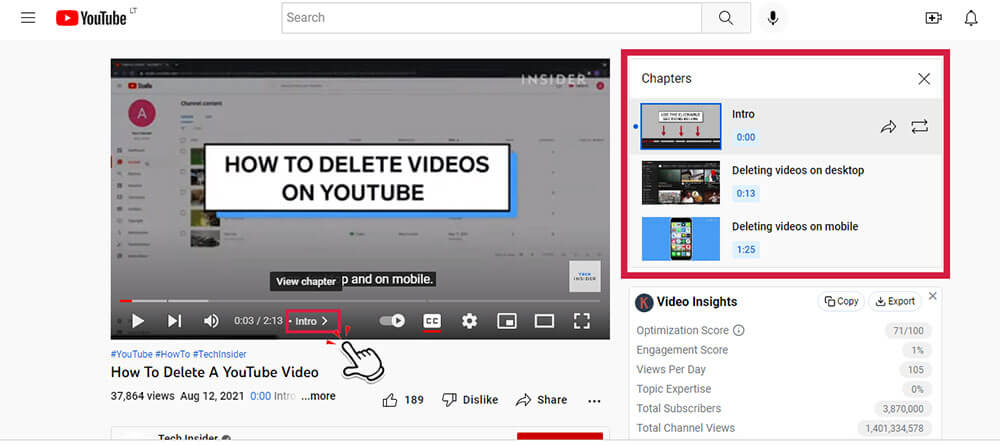1000x445 pixels.
Task: Share the Intro chapter
Action: tap(888, 127)
